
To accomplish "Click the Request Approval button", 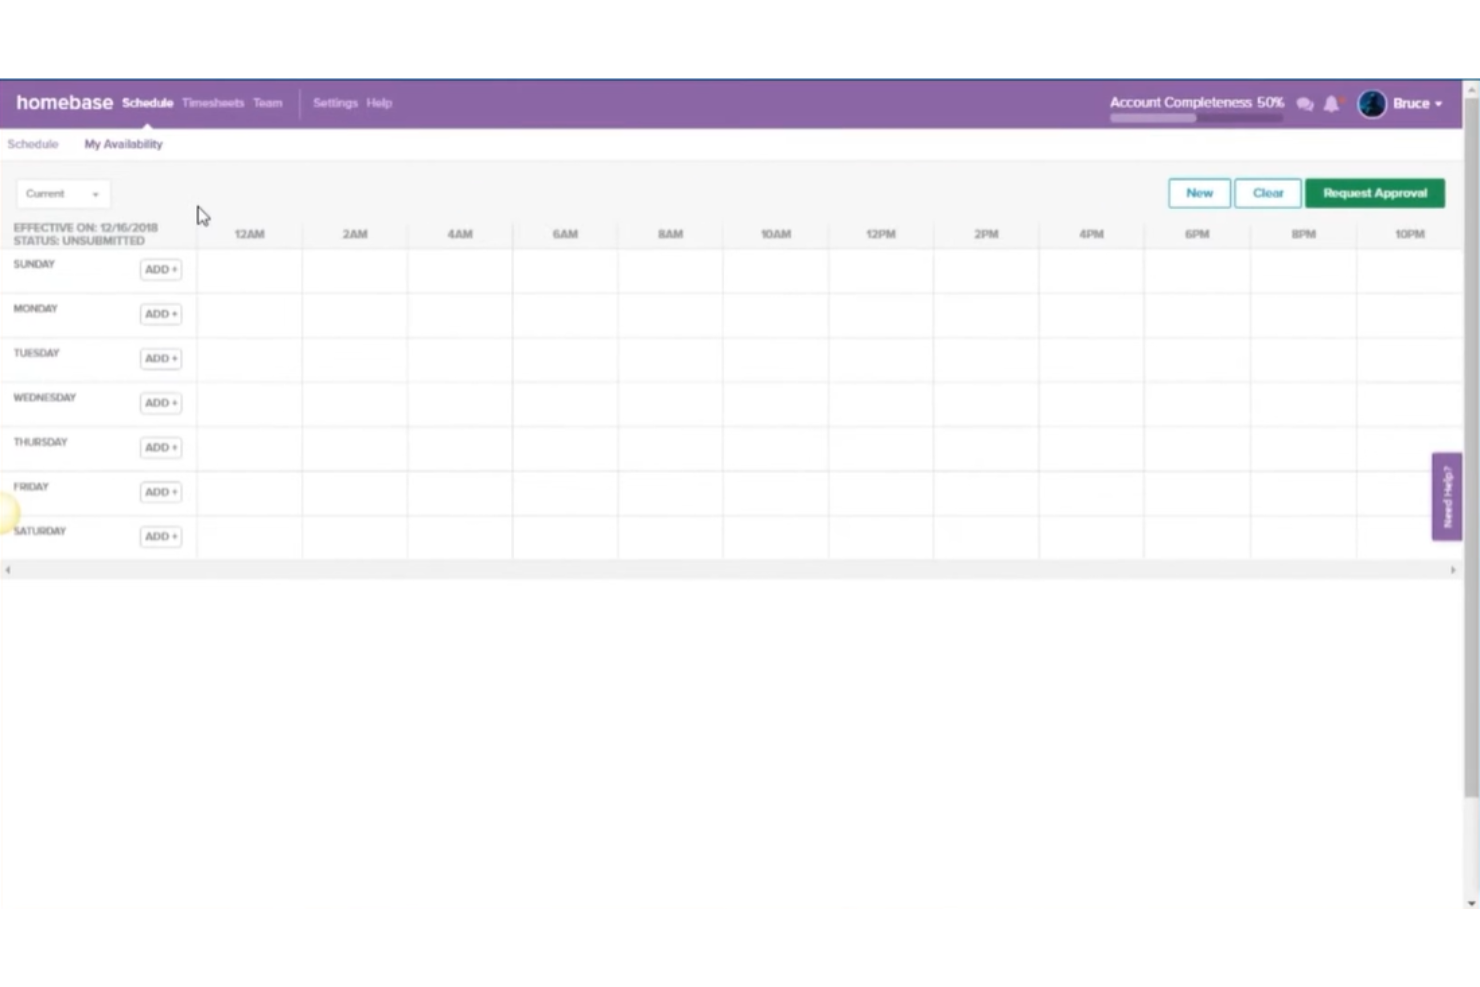I will click(x=1374, y=193).
